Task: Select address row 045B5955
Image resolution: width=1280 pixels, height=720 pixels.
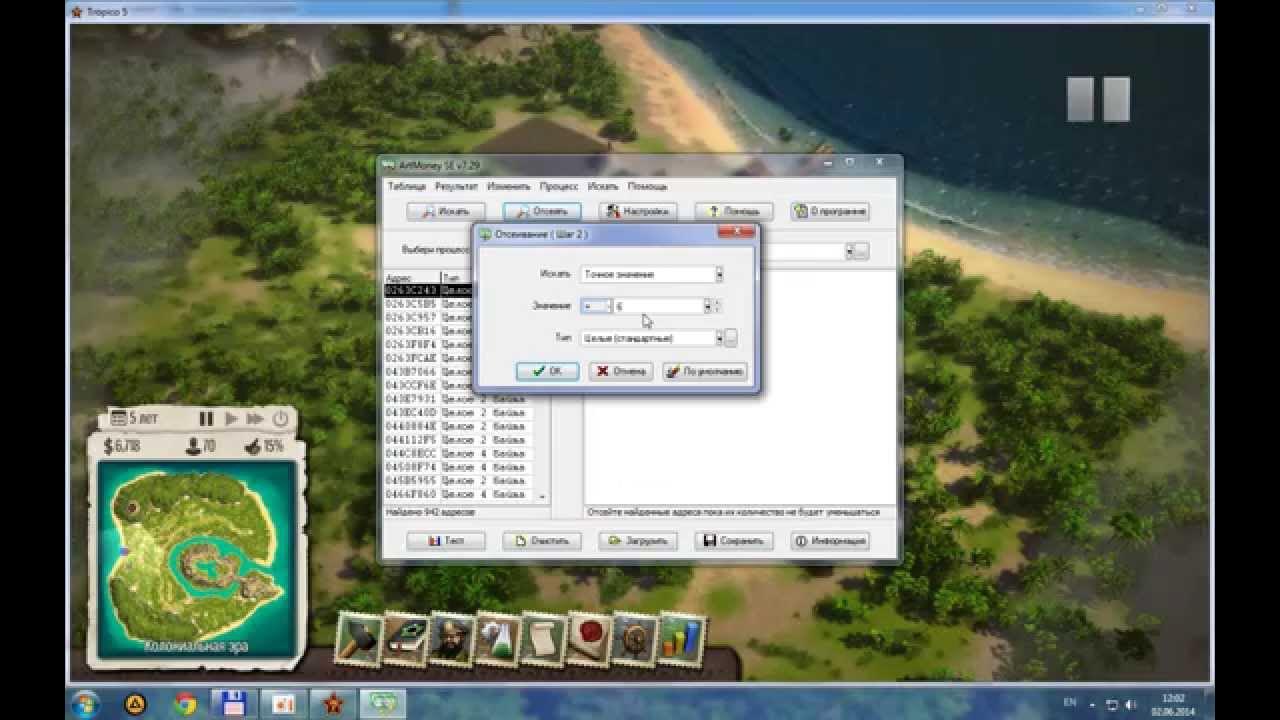Action: pos(458,480)
